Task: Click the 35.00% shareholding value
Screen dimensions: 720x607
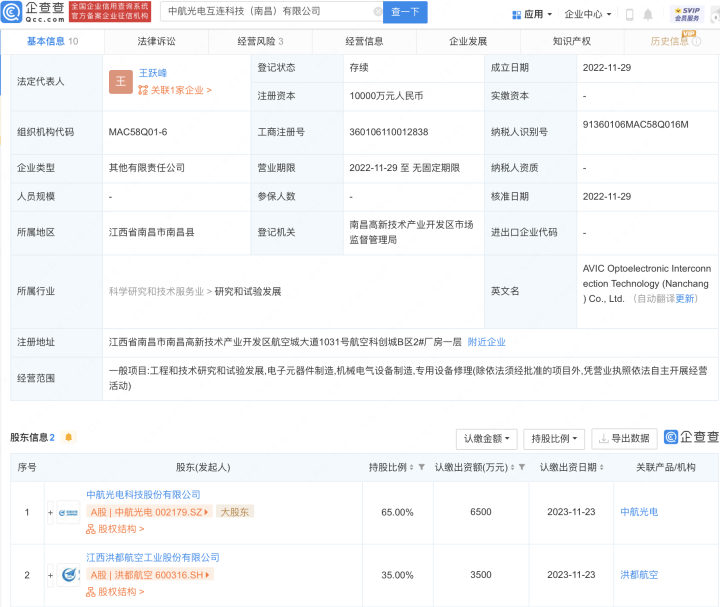Action: (x=397, y=575)
